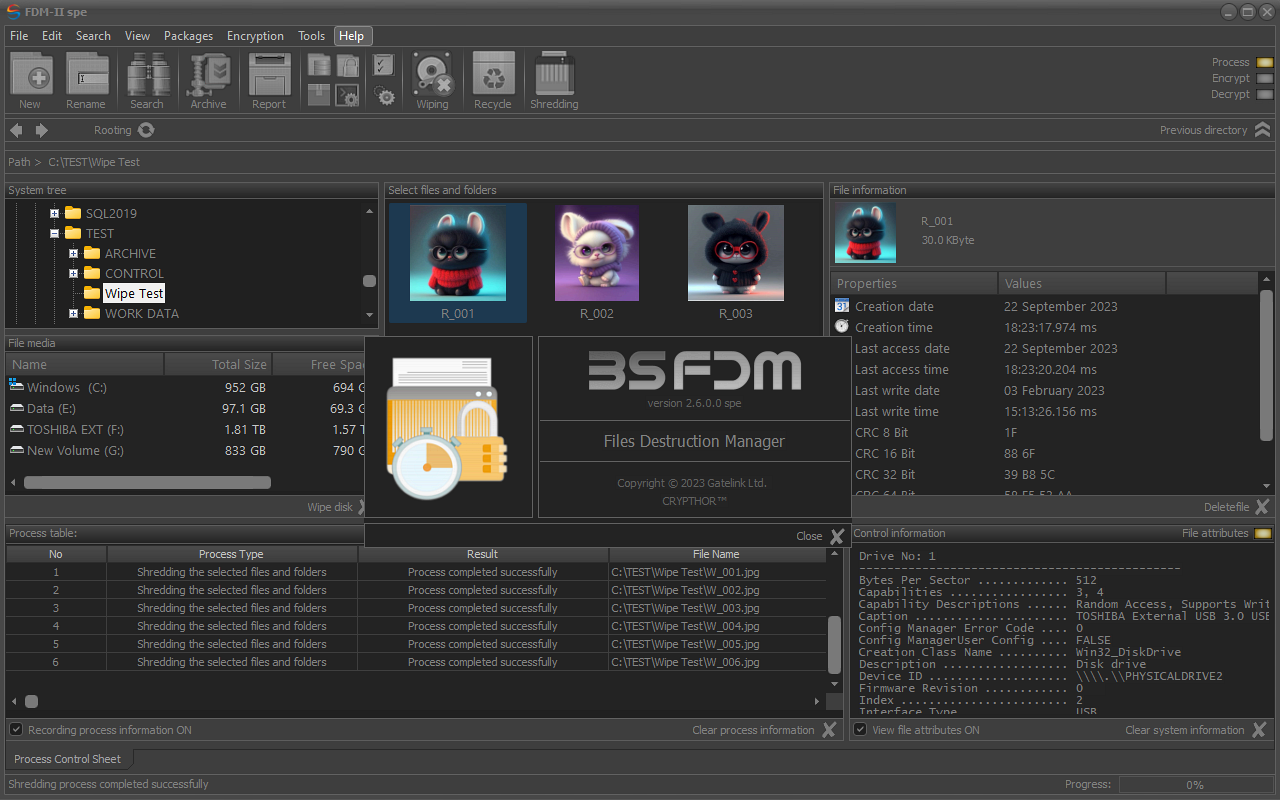
Task: Click the X icon next to Deletefile
Action: (1262, 507)
